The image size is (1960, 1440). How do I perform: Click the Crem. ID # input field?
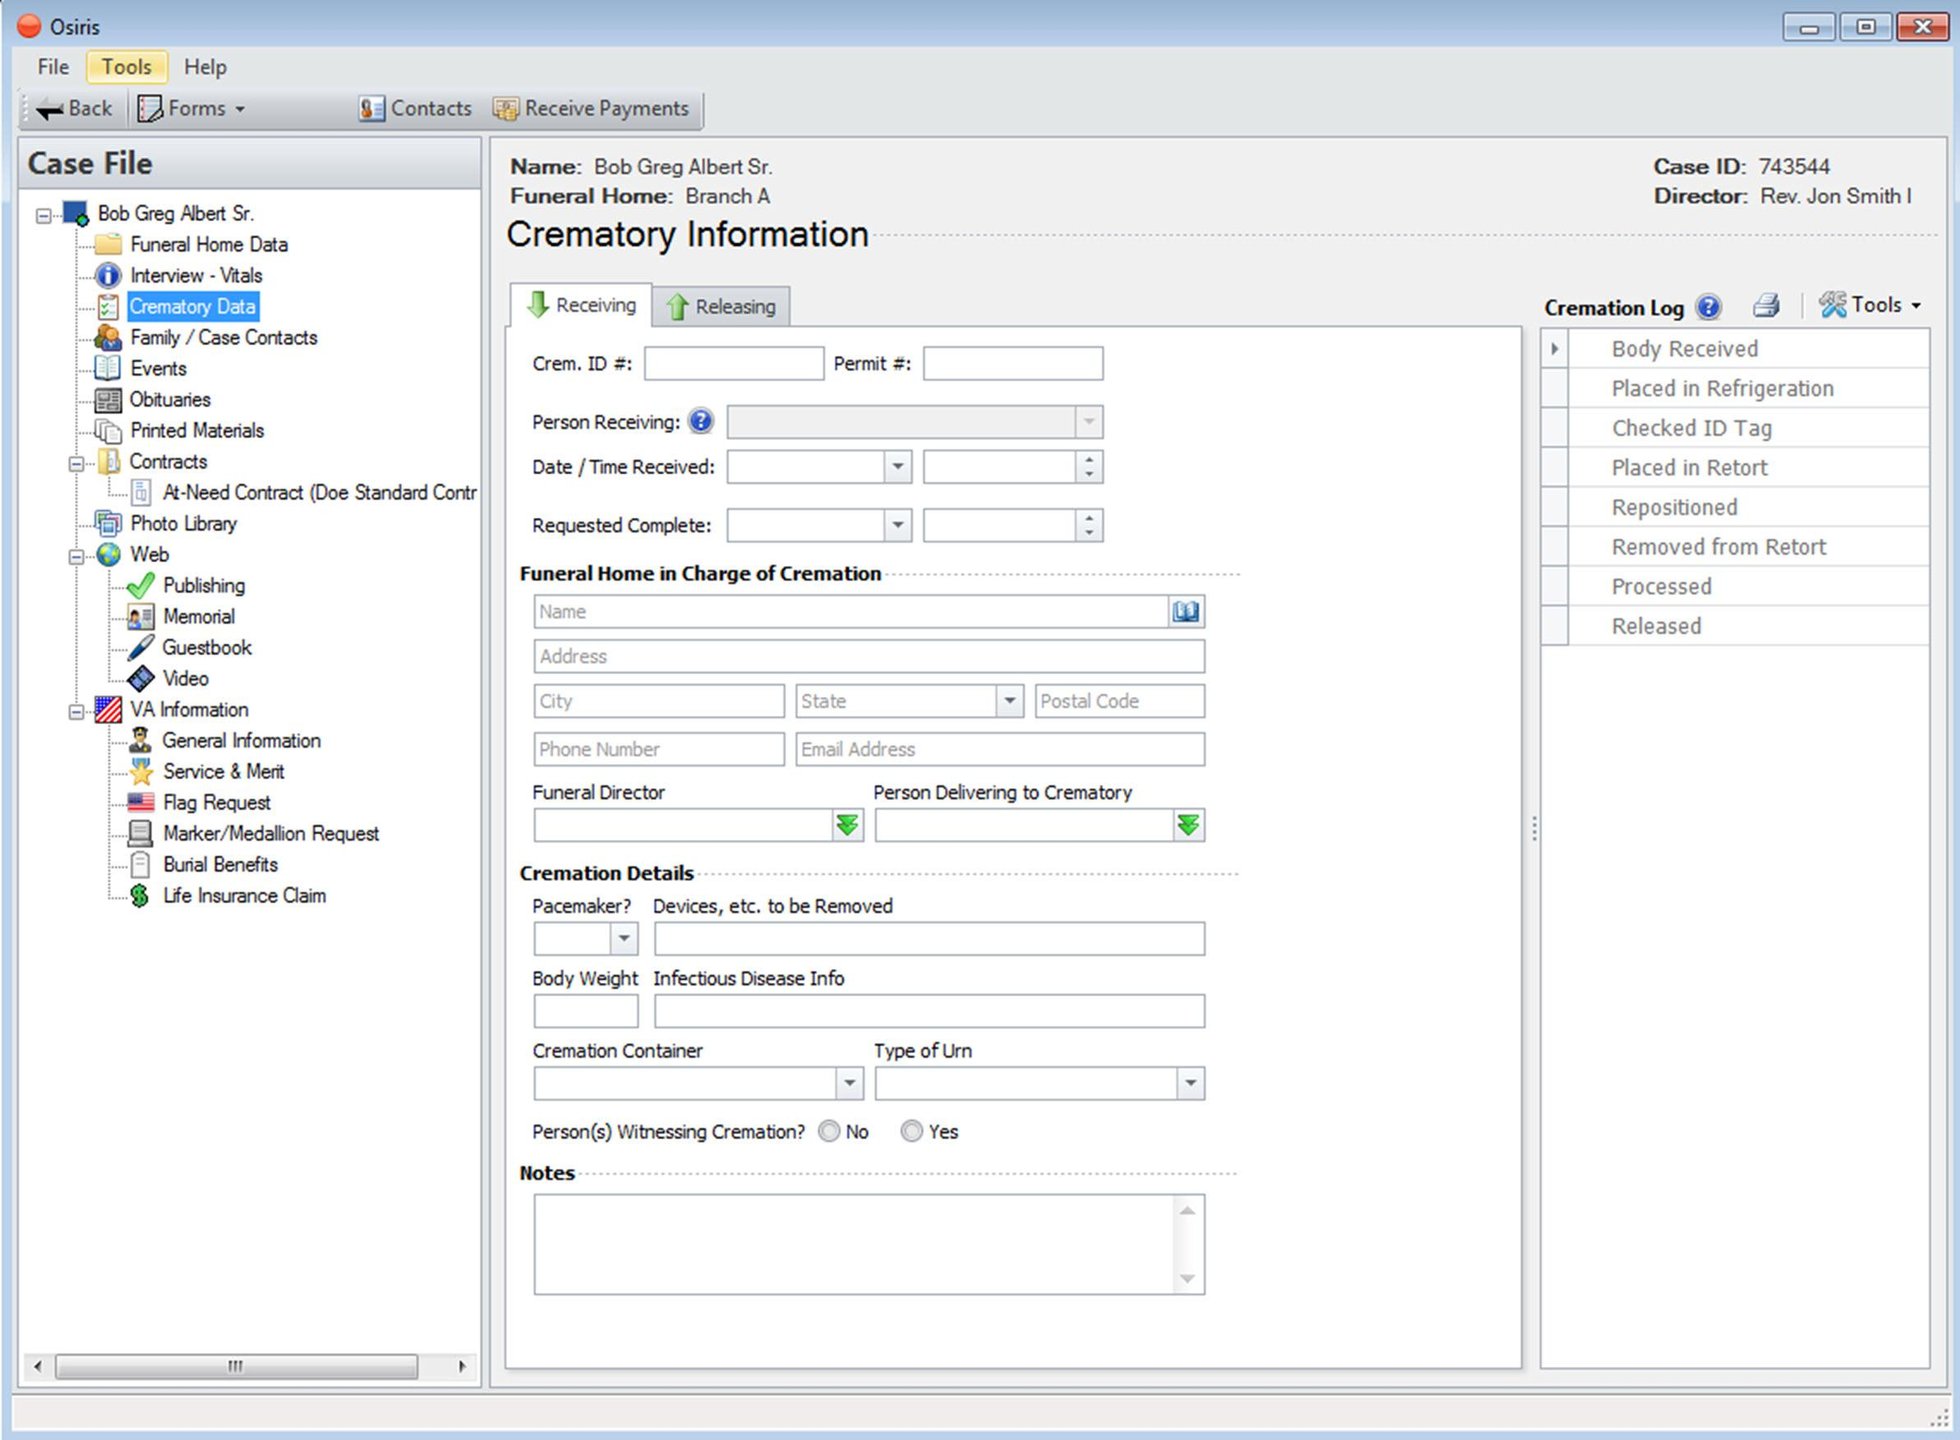tap(733, 364)
